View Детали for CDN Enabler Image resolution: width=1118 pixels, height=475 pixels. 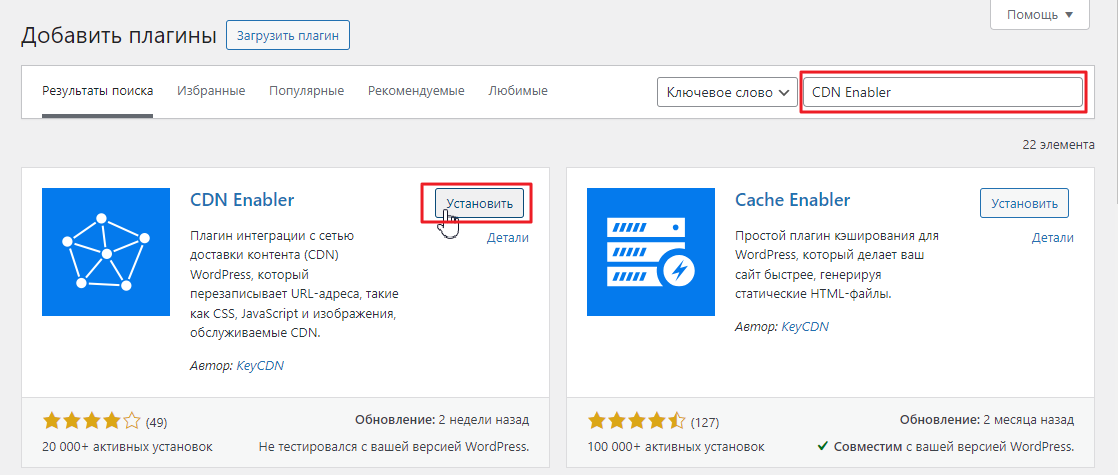click(x=507, y=238)
